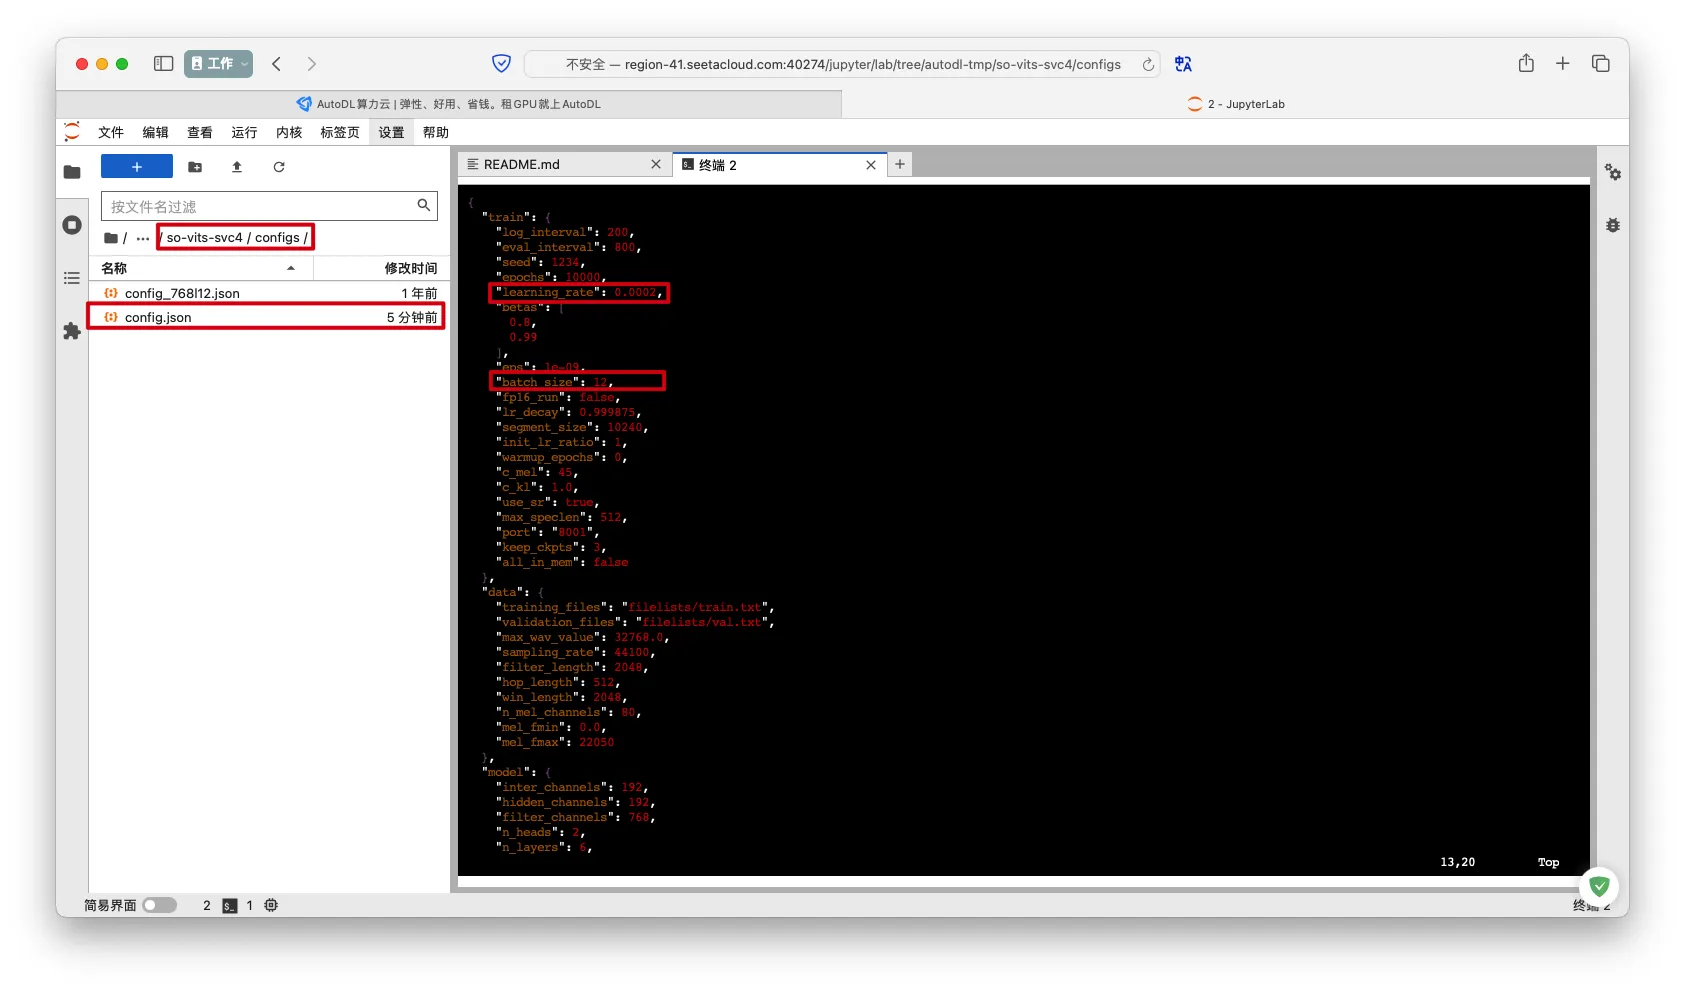Open the property inspector gears icon
Image resolution: width=1685 pixels, height=991 pixels.
1613,172
